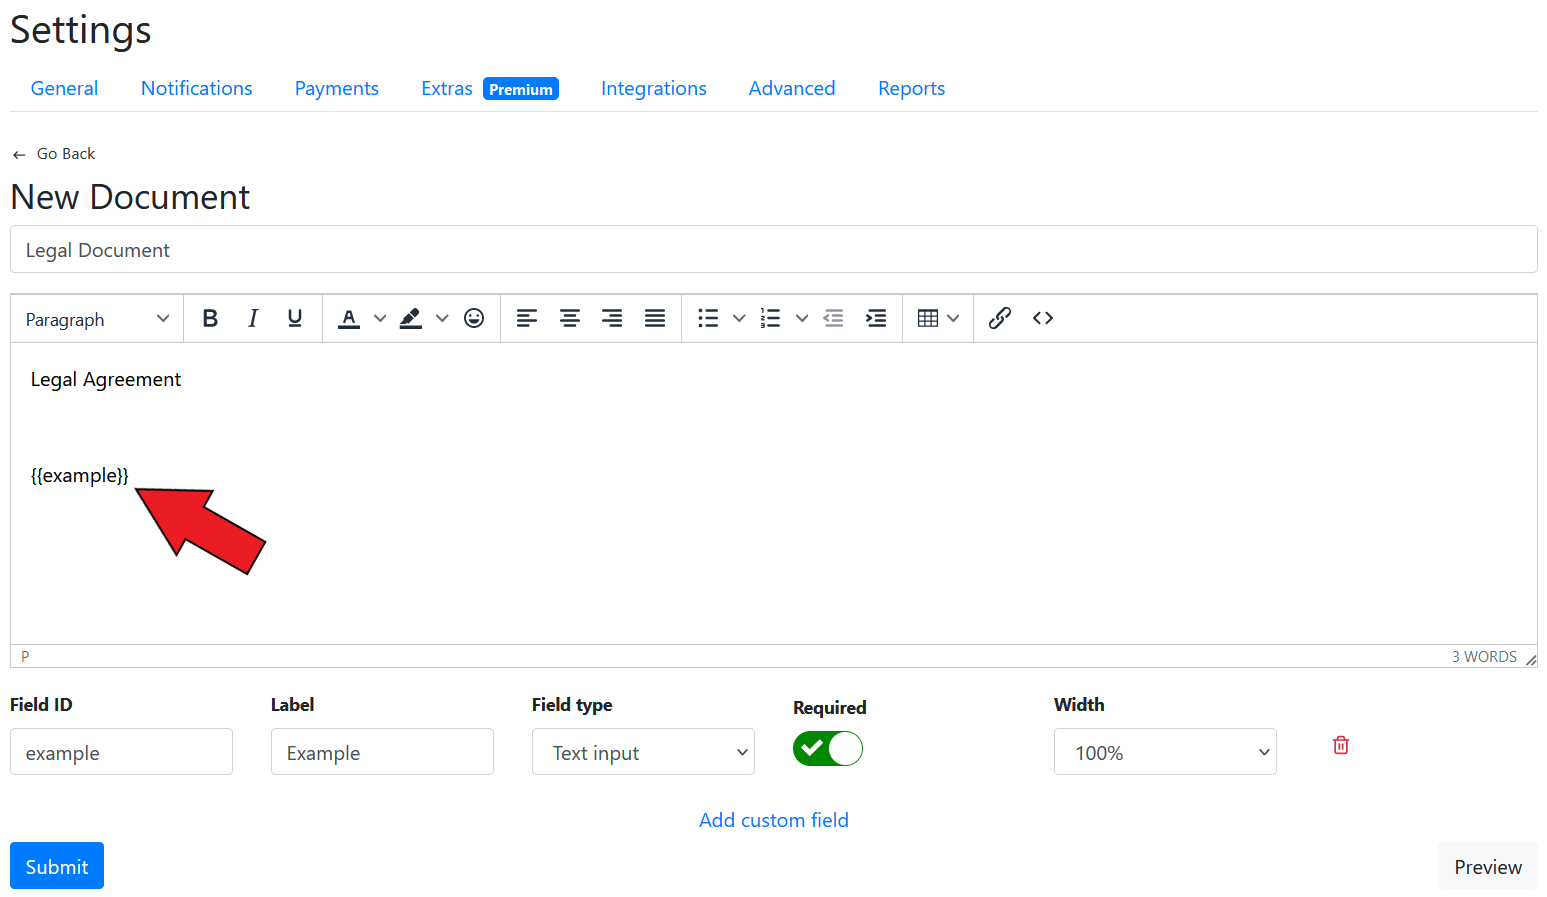This screenshot has width=1547, height=897.
Task: Insert a hyperlink using link icon
Action: point(1000,318)
